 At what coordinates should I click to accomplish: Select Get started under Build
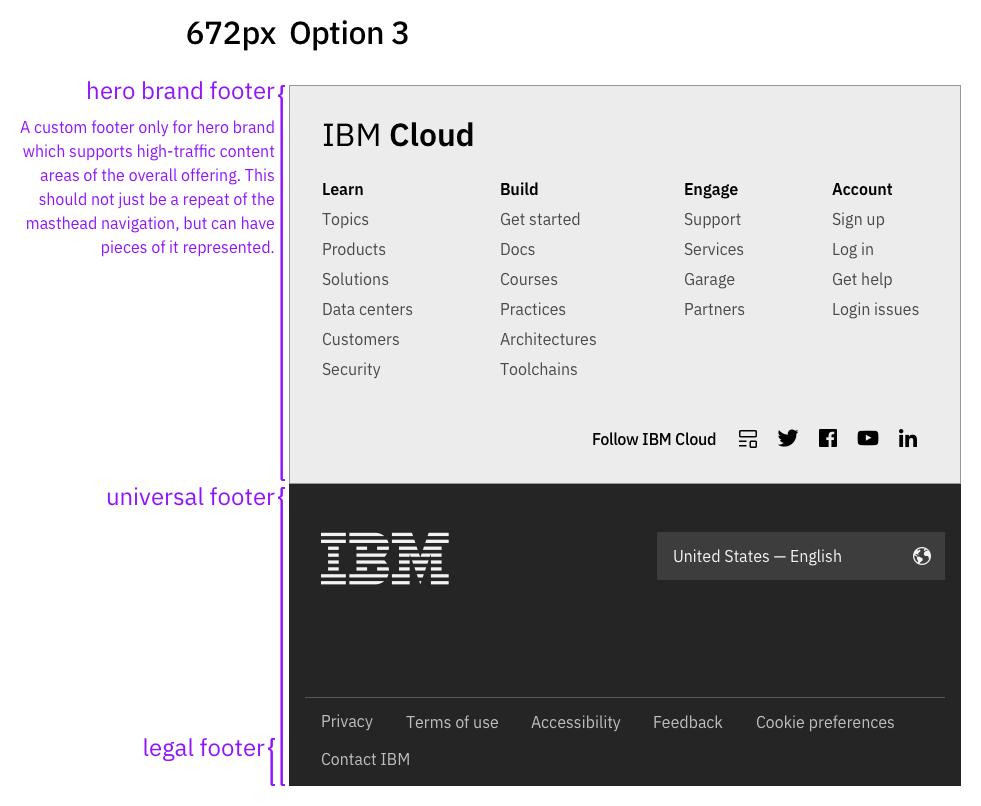click(540, 219)
